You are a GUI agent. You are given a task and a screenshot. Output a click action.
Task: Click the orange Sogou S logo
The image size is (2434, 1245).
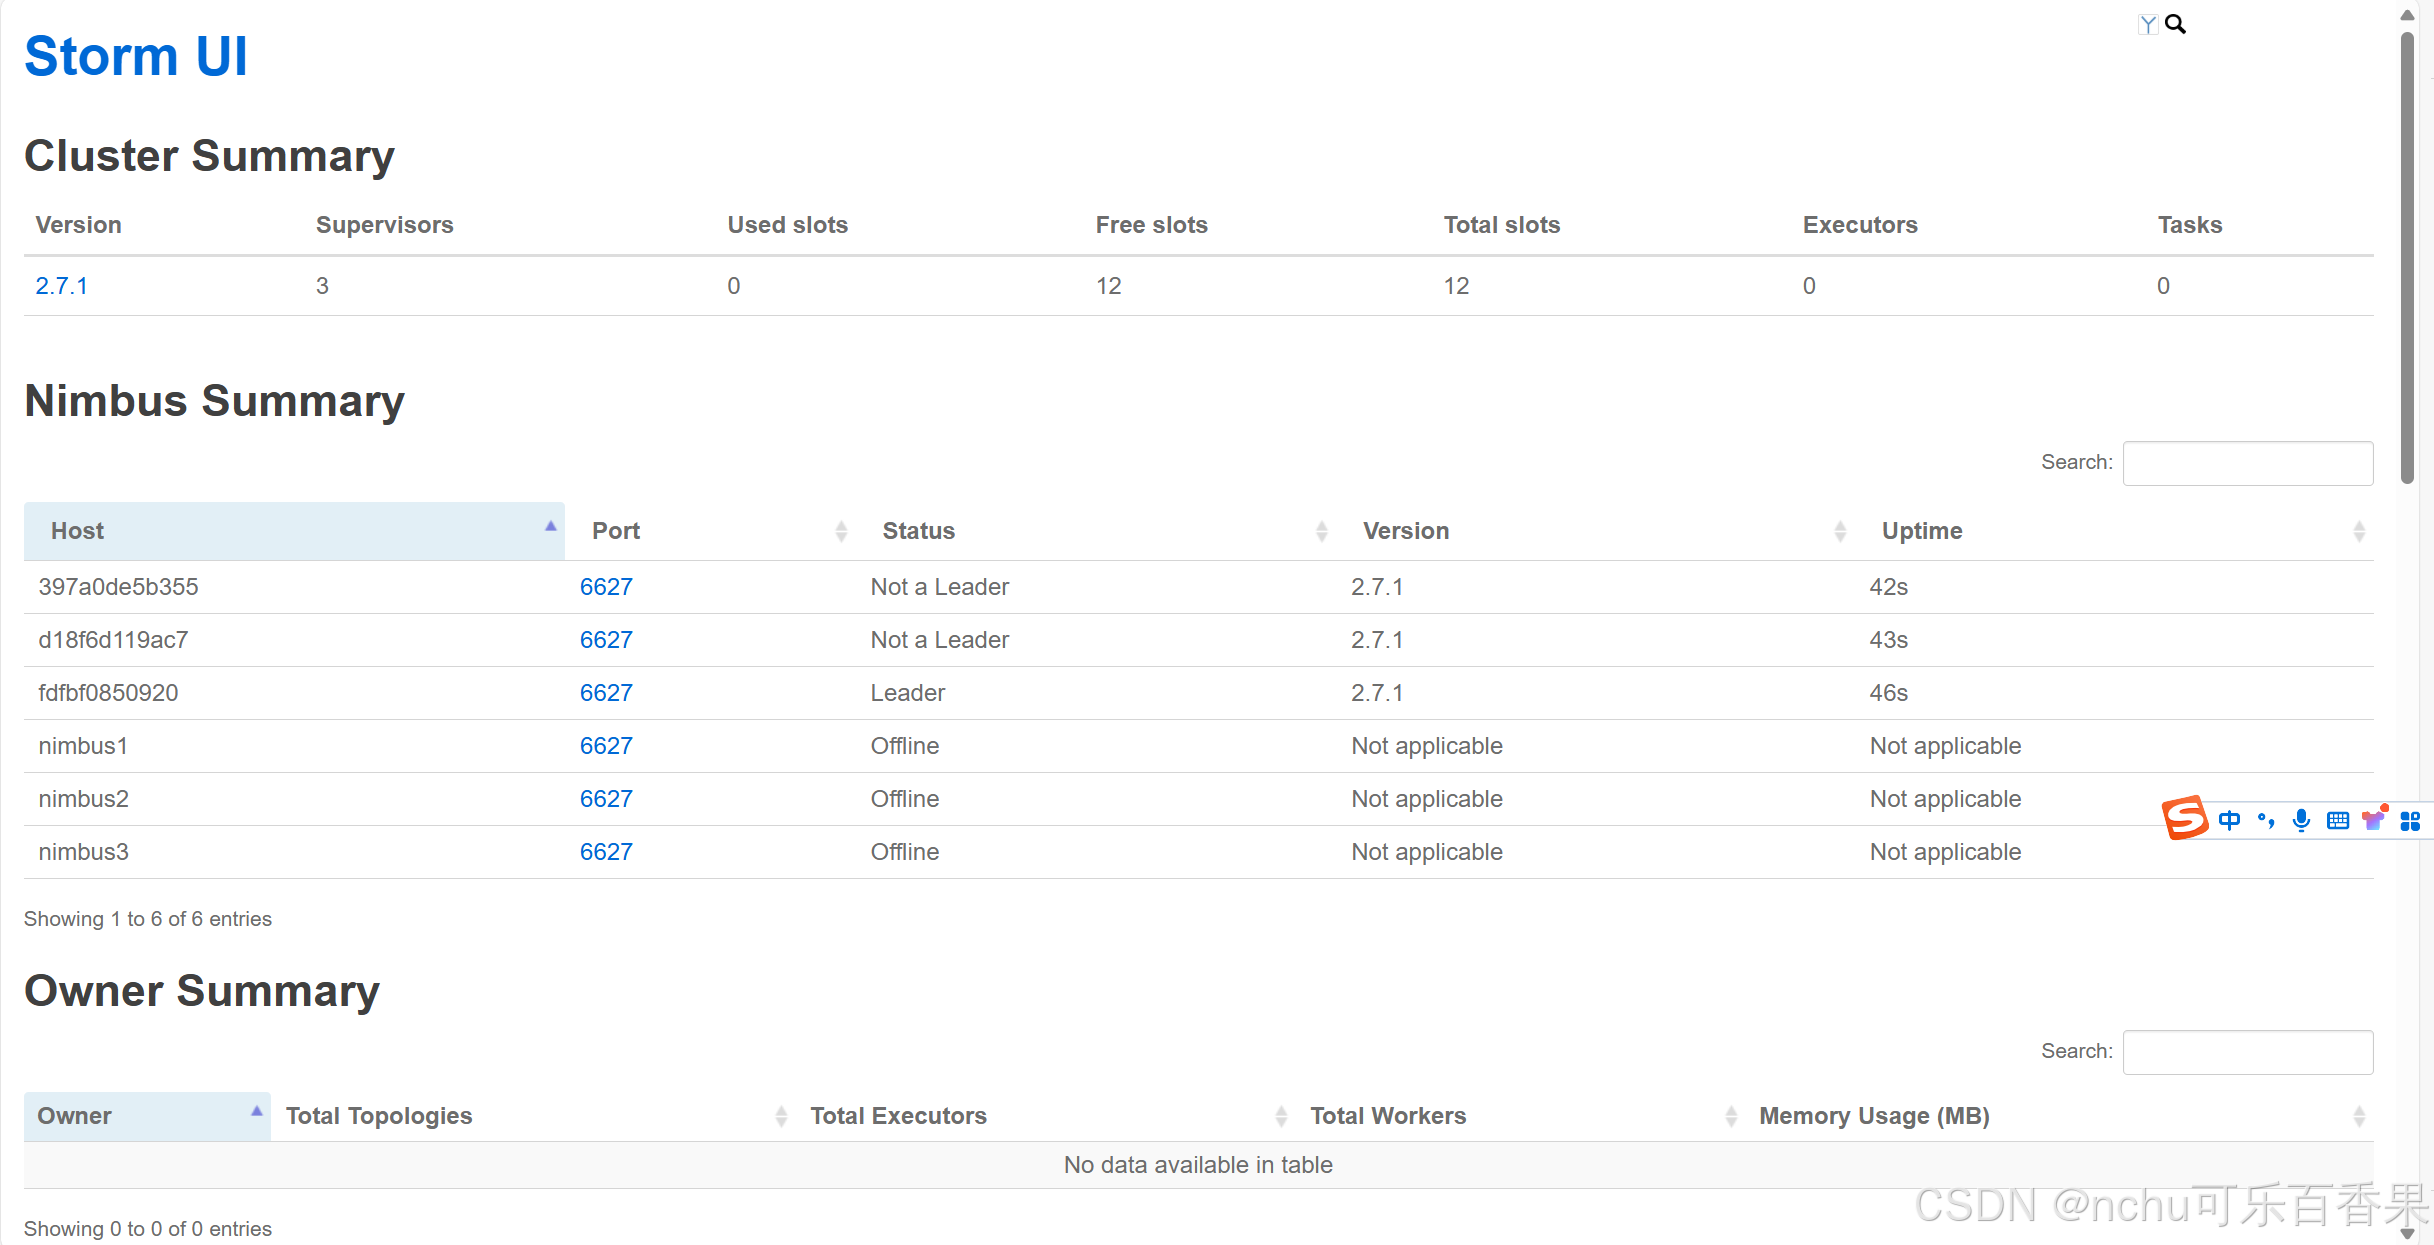coord(2184,818)
